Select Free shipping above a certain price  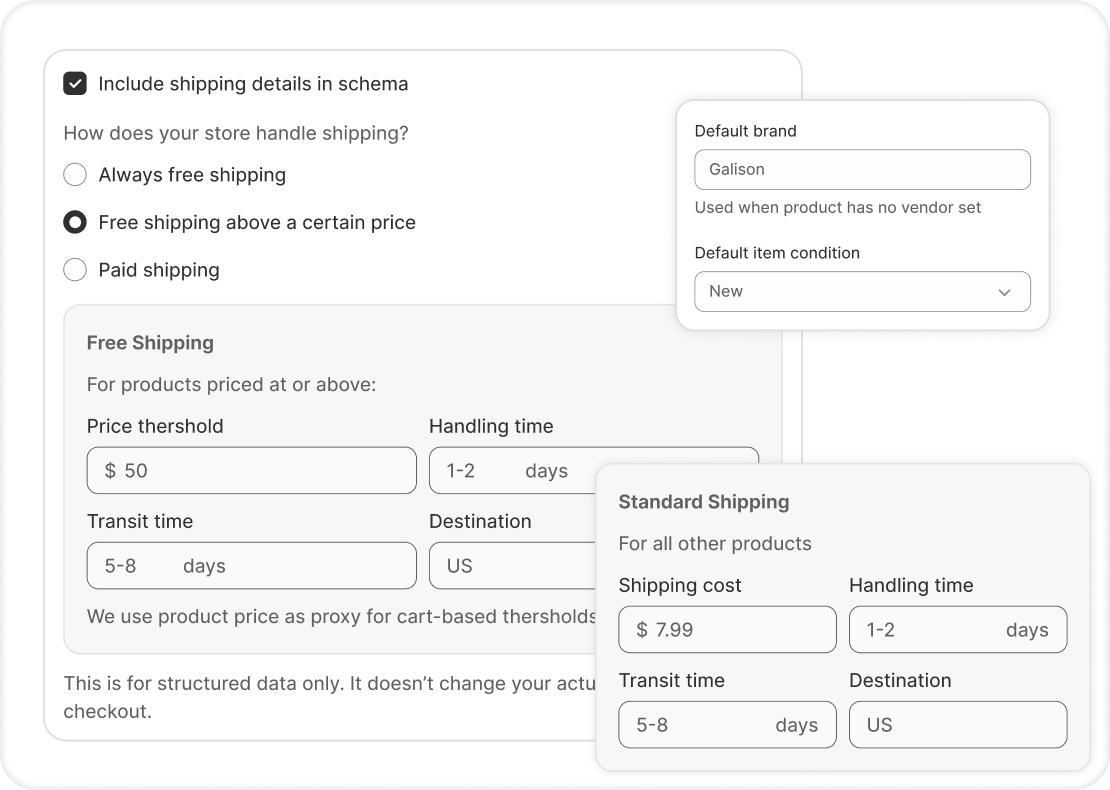pyautogui.click(x=75, y=222)
